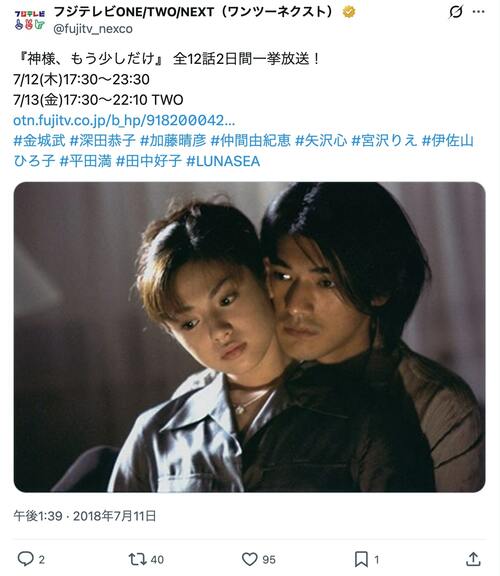Open the share icon at bottom right

pos(473,559)
